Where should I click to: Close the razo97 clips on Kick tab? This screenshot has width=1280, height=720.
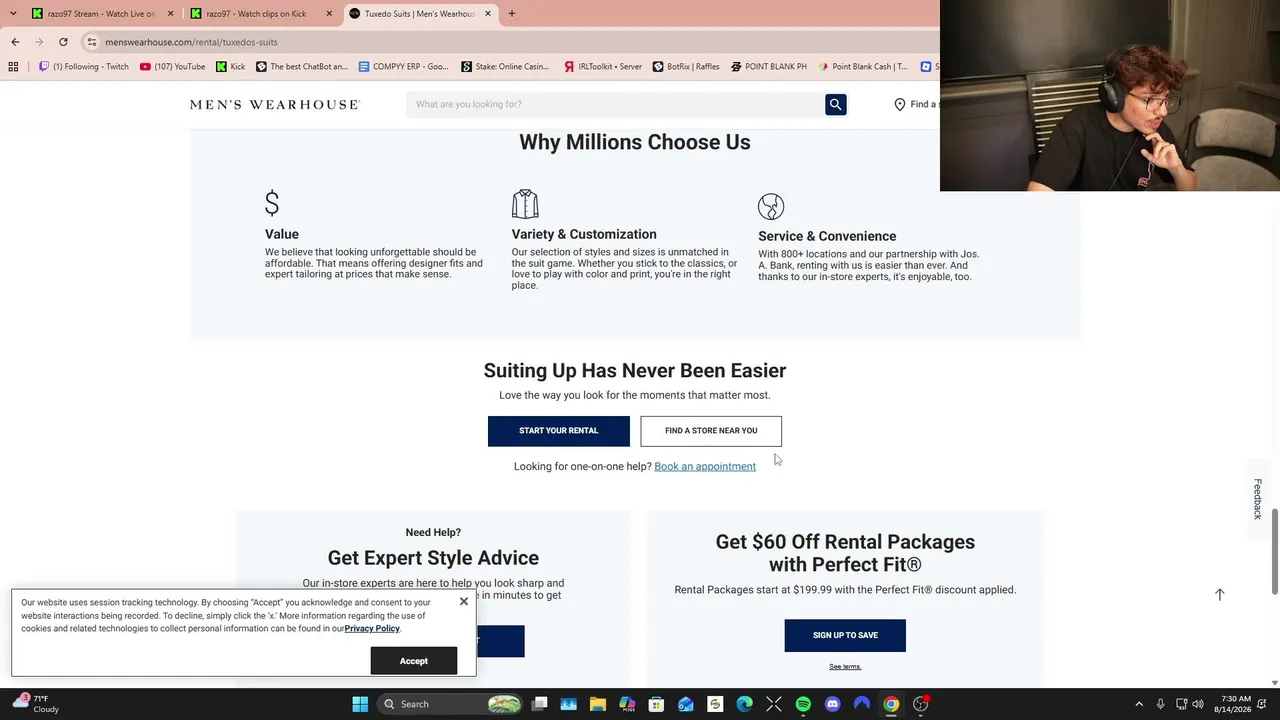pos(329,14)
